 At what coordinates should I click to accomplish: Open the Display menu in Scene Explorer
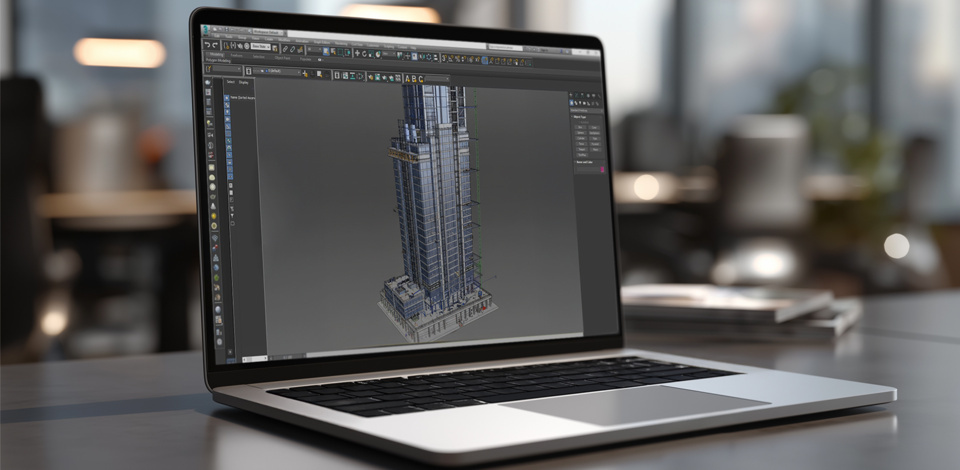(244, 83)
